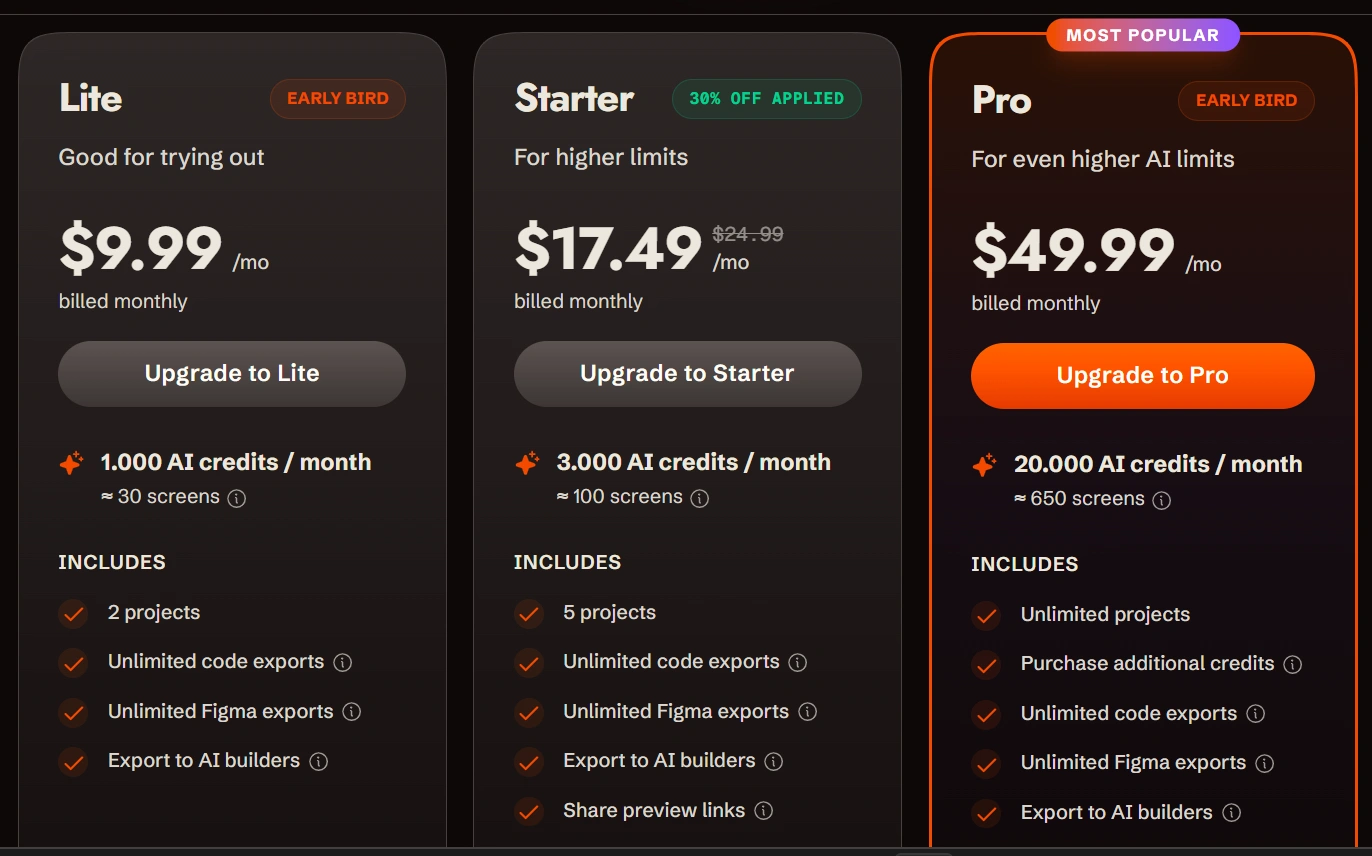The height and width of the screenshot is (856, 1372).
Task: Open info for Lite Unlimited Figma exports
Action: tap(351, 712)
